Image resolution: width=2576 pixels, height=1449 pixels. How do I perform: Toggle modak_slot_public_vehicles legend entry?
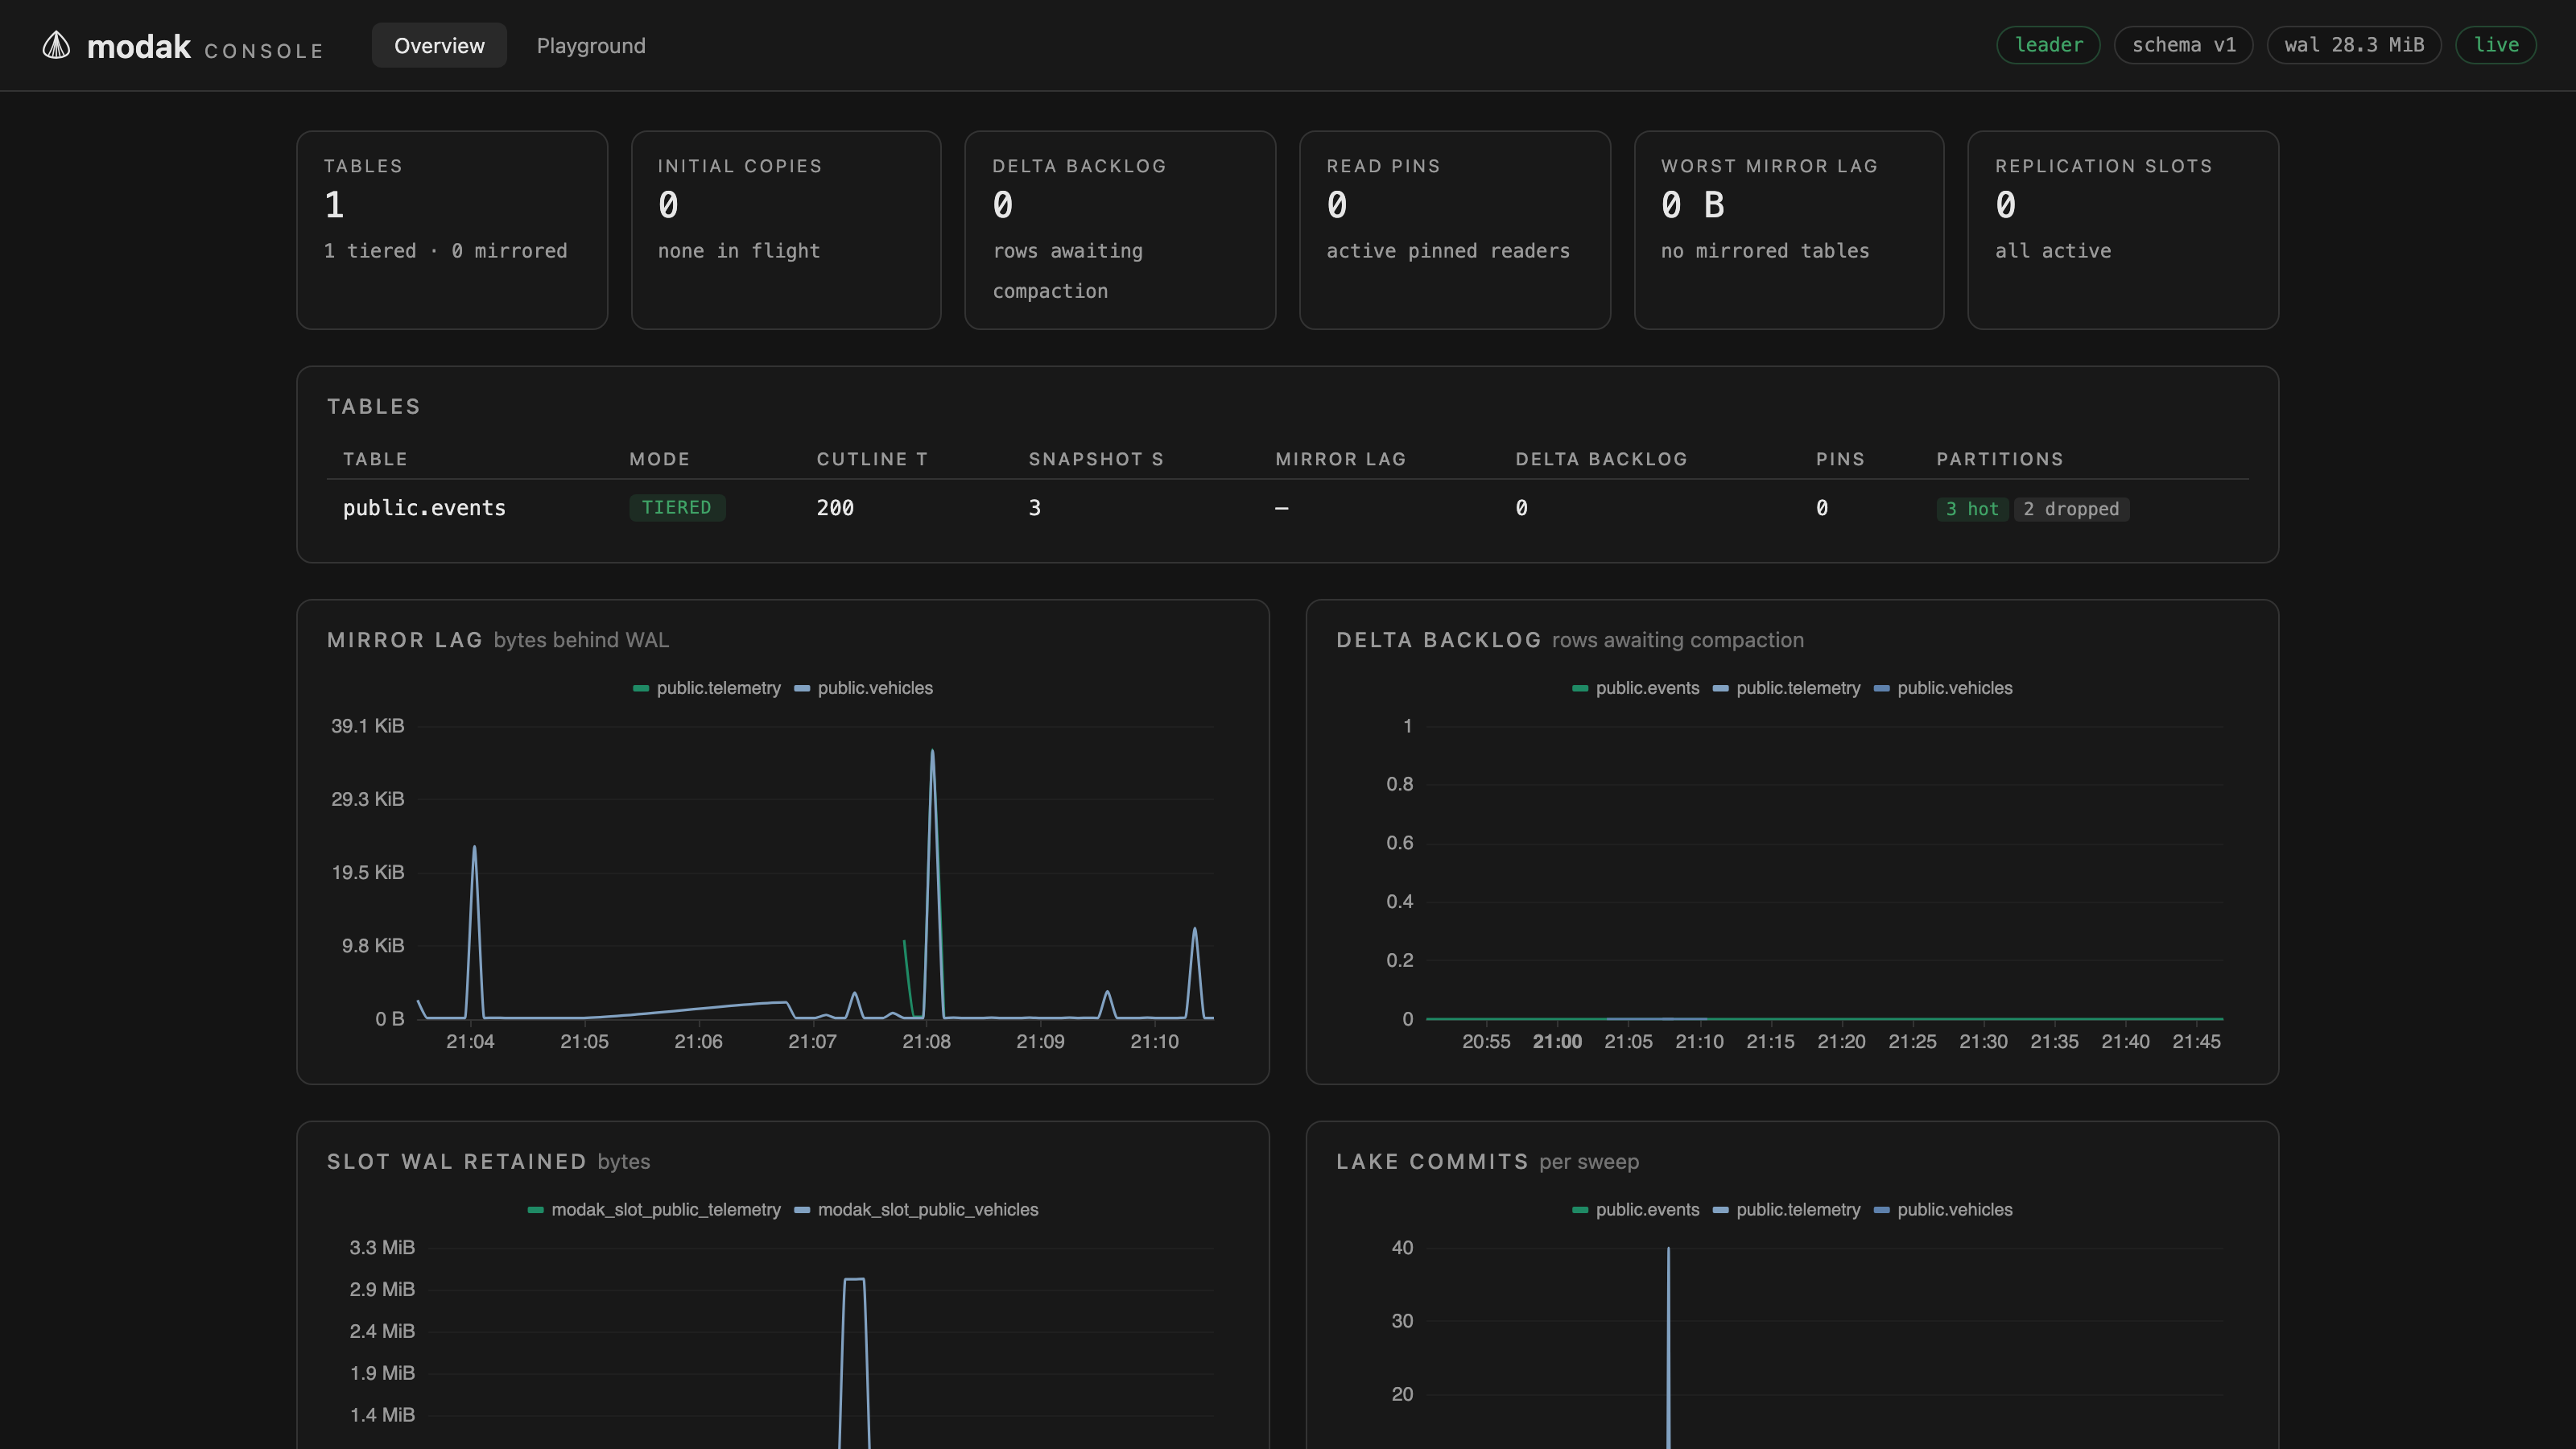point(916,1210)
